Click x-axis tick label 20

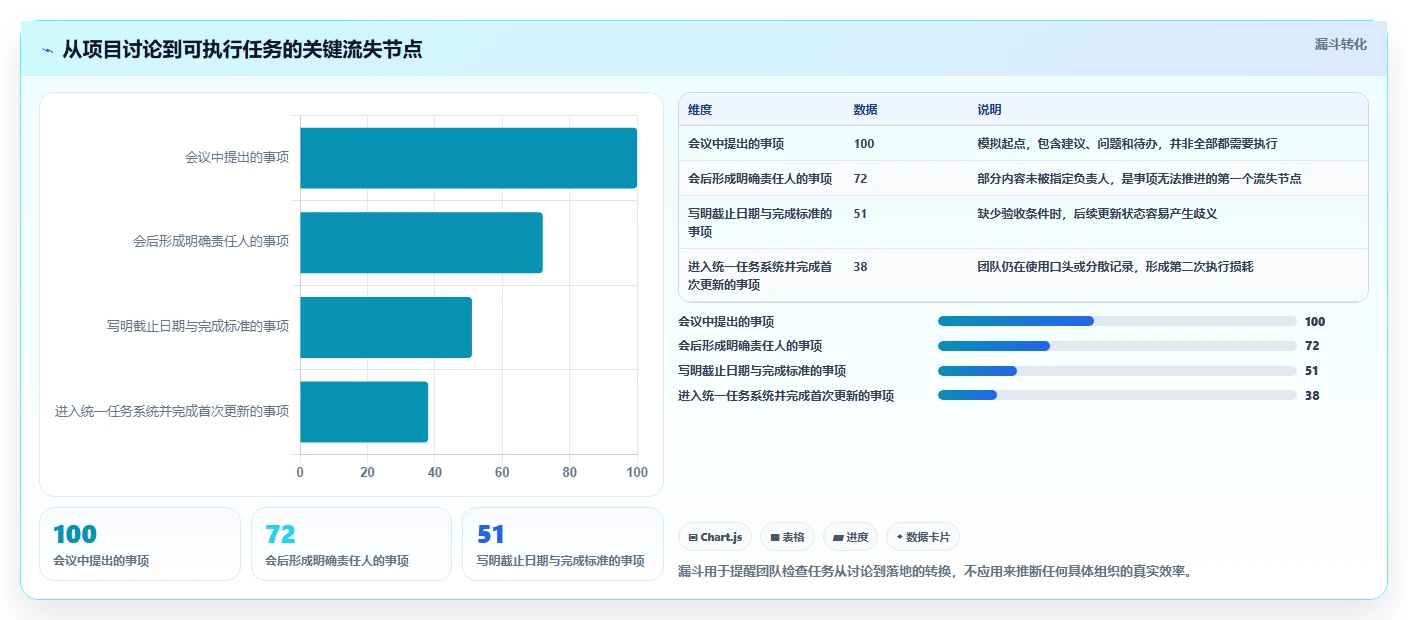click(367, 472)
